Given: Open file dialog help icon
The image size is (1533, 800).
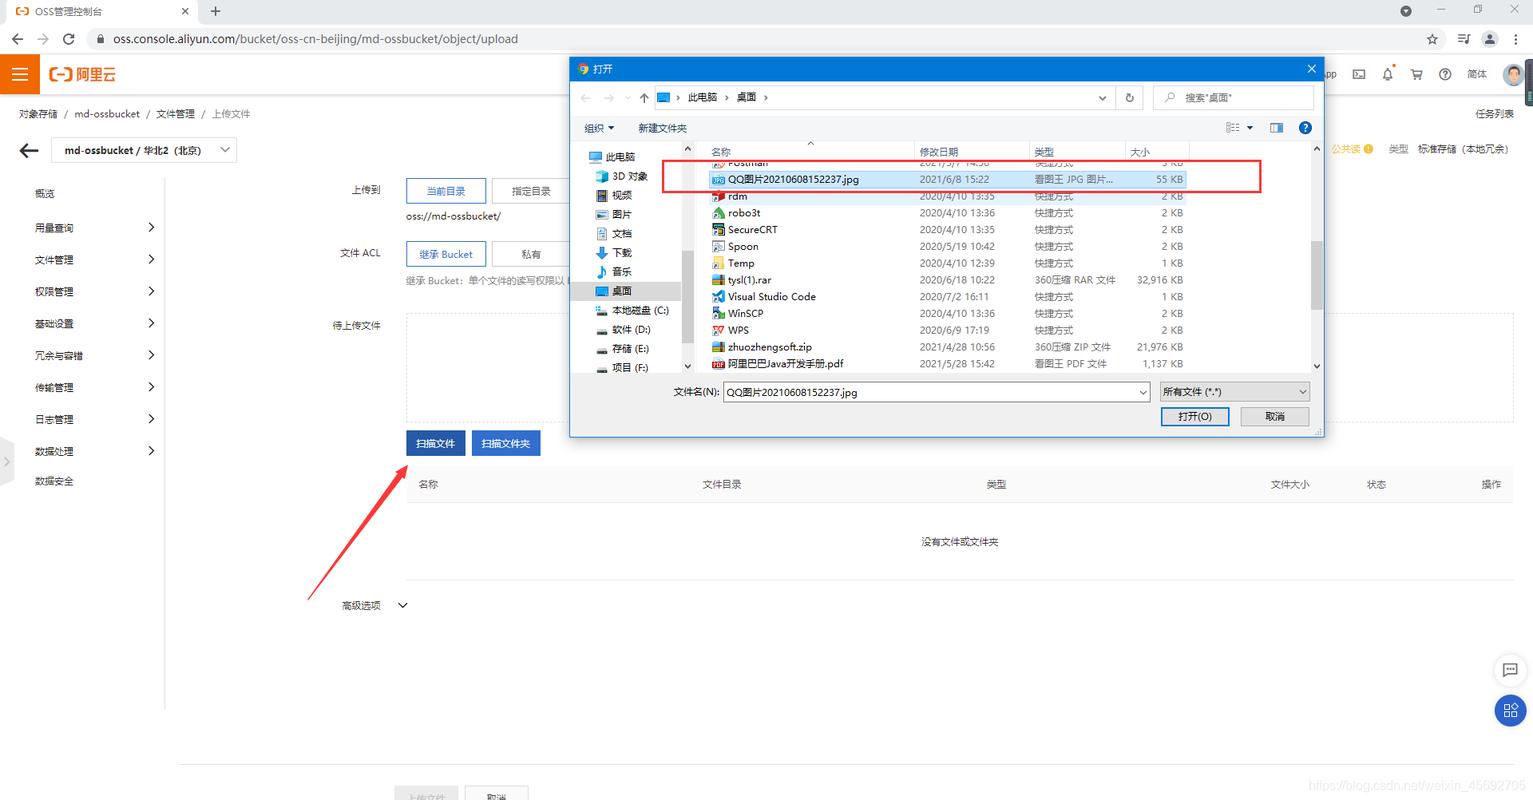Looking at the screenshot, I should [x=1305, y=128].
